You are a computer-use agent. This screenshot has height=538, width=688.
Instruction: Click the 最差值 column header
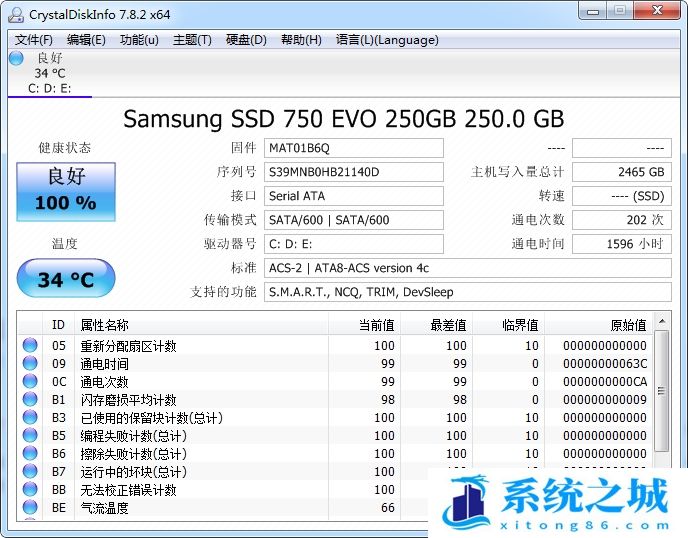click(436, 325)
